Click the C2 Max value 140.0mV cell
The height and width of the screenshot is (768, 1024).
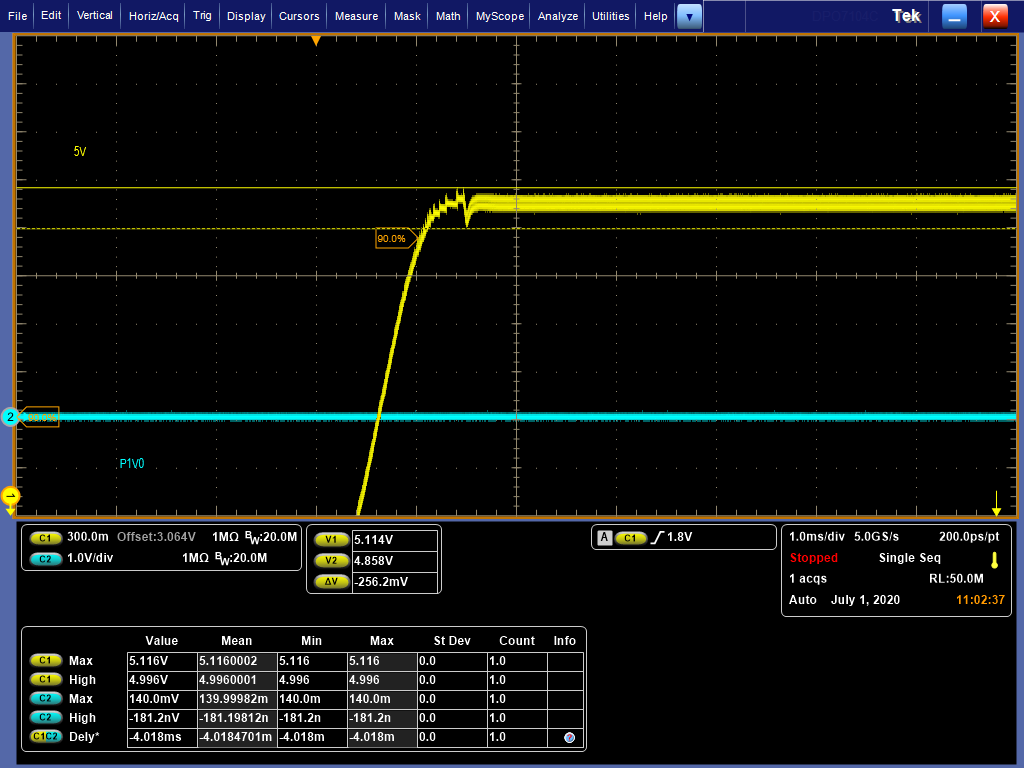point(162,699)
